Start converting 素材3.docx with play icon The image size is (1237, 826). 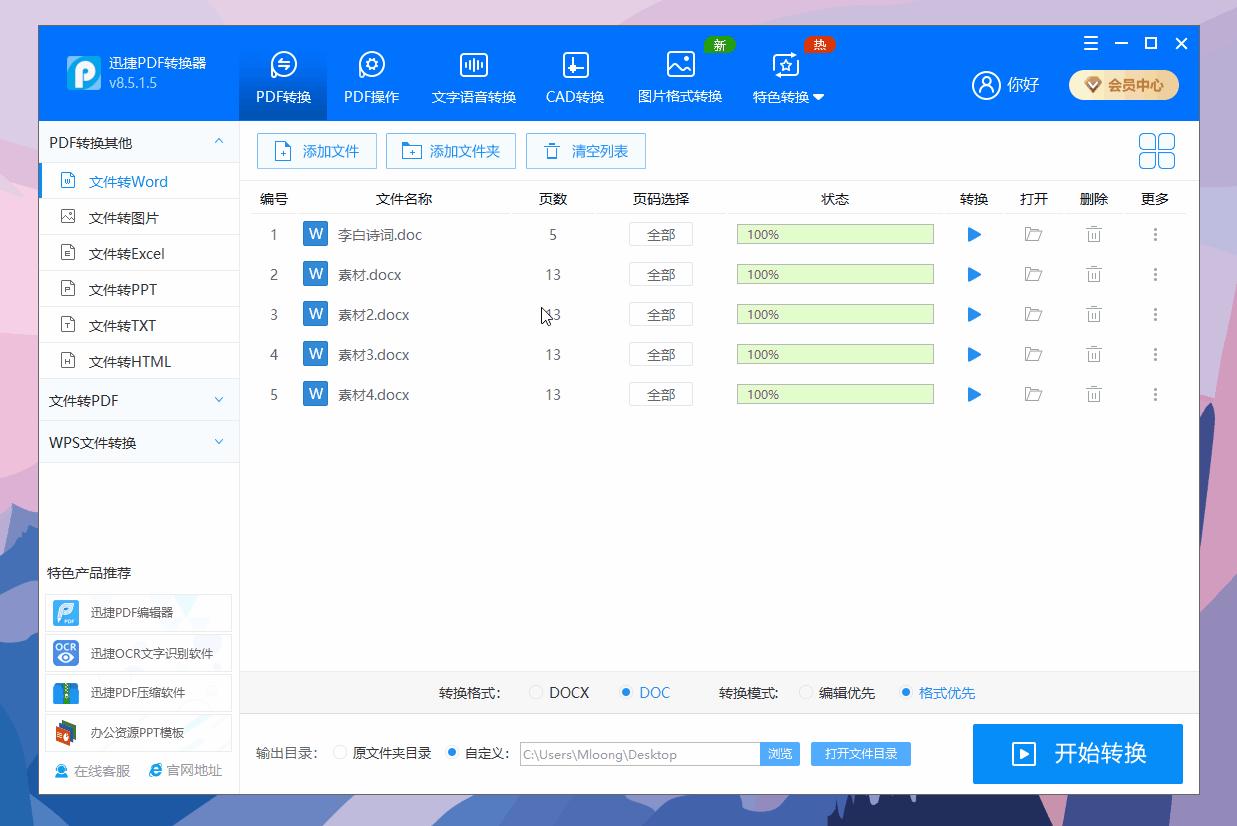(x=974, y=354)
